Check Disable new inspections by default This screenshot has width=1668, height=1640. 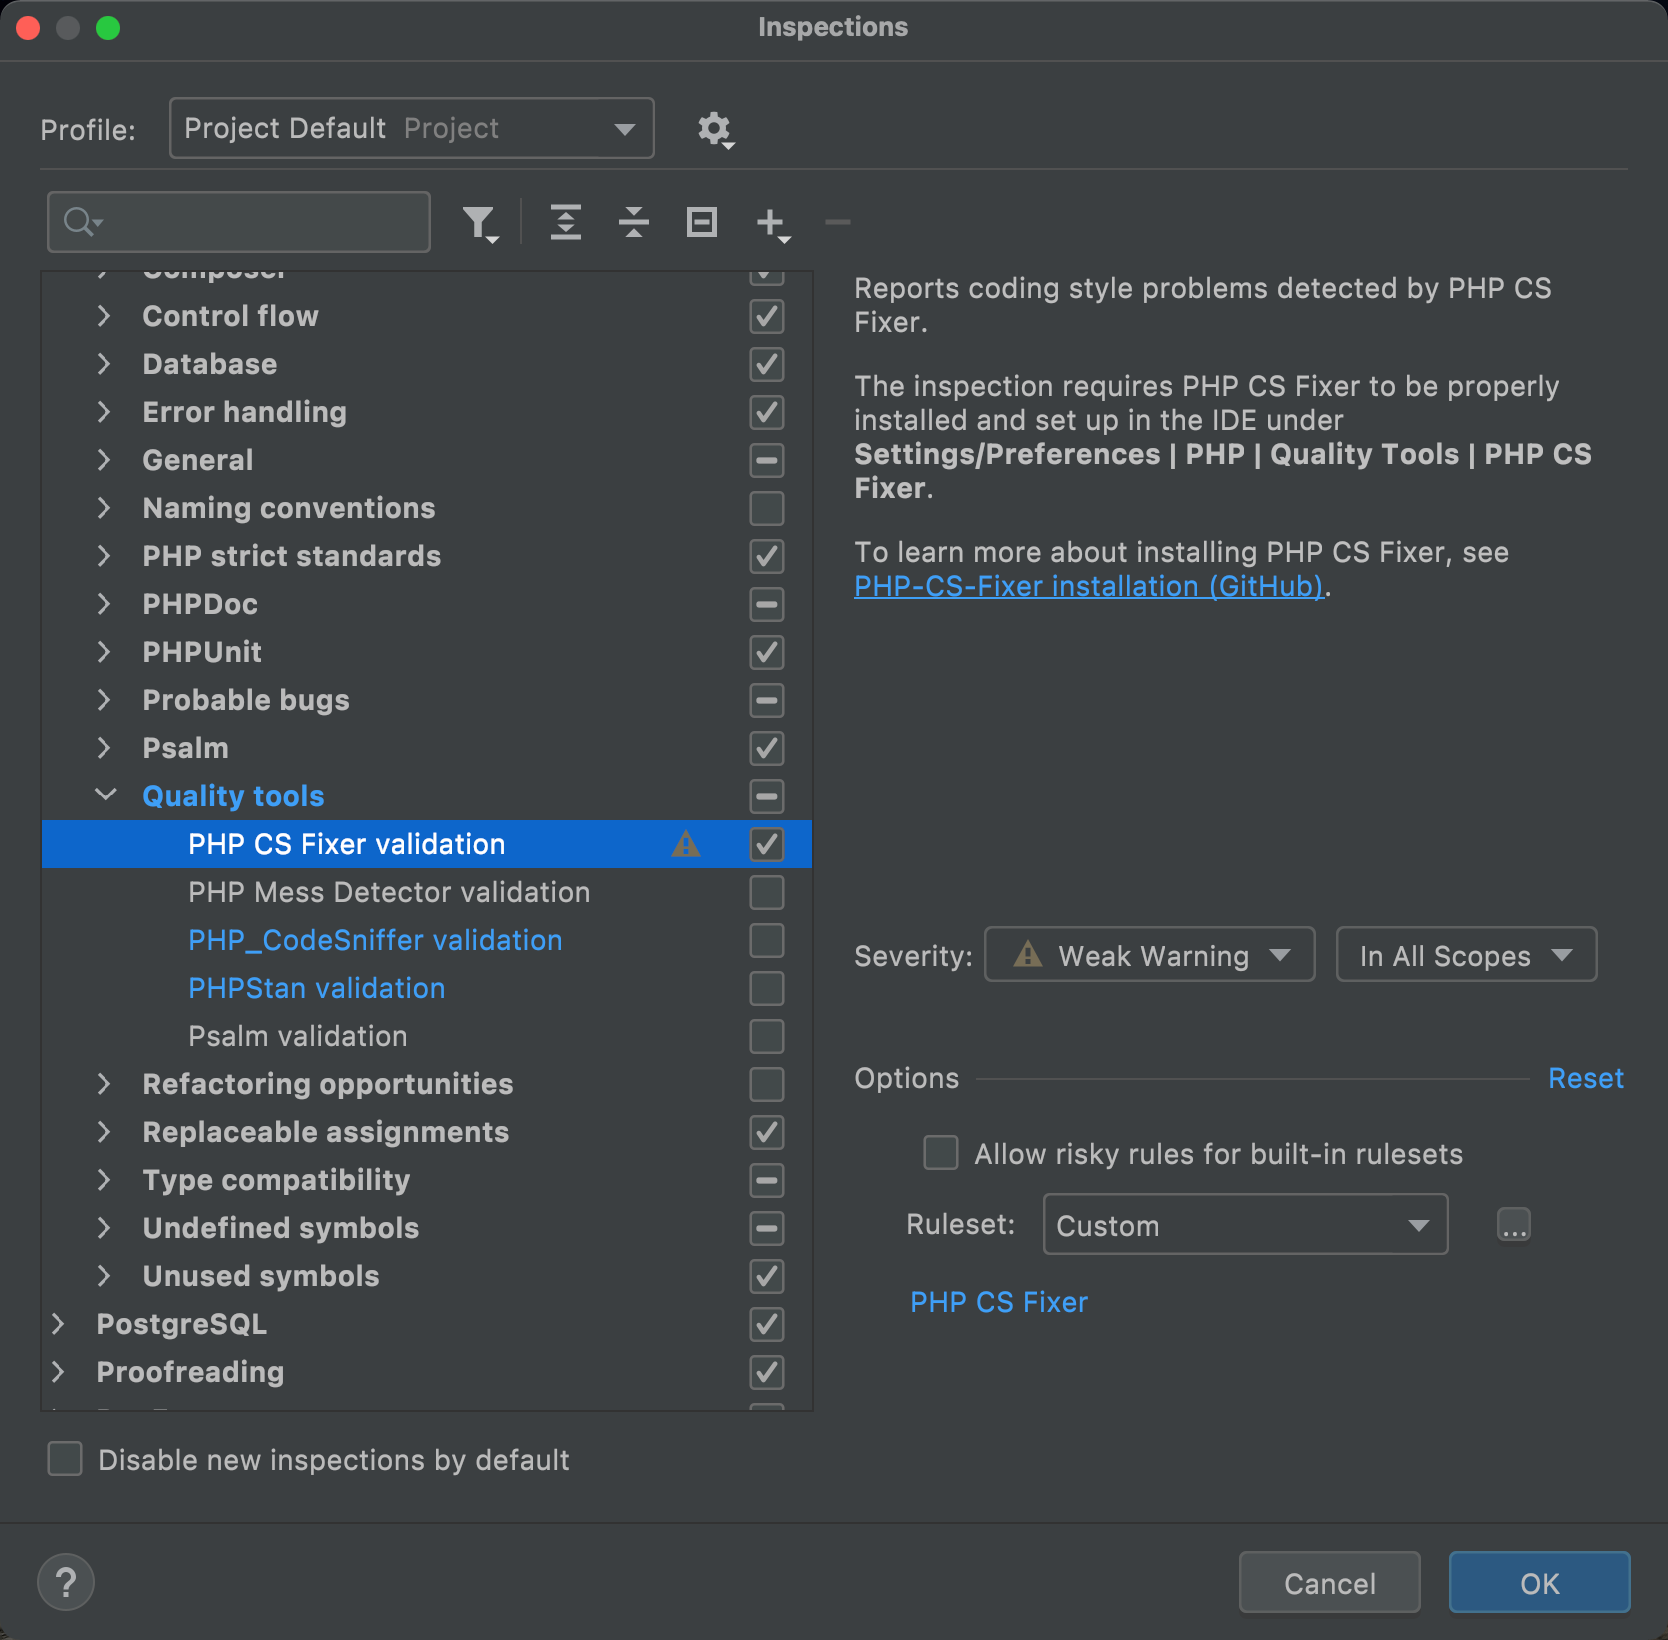tap(66, 1459)
